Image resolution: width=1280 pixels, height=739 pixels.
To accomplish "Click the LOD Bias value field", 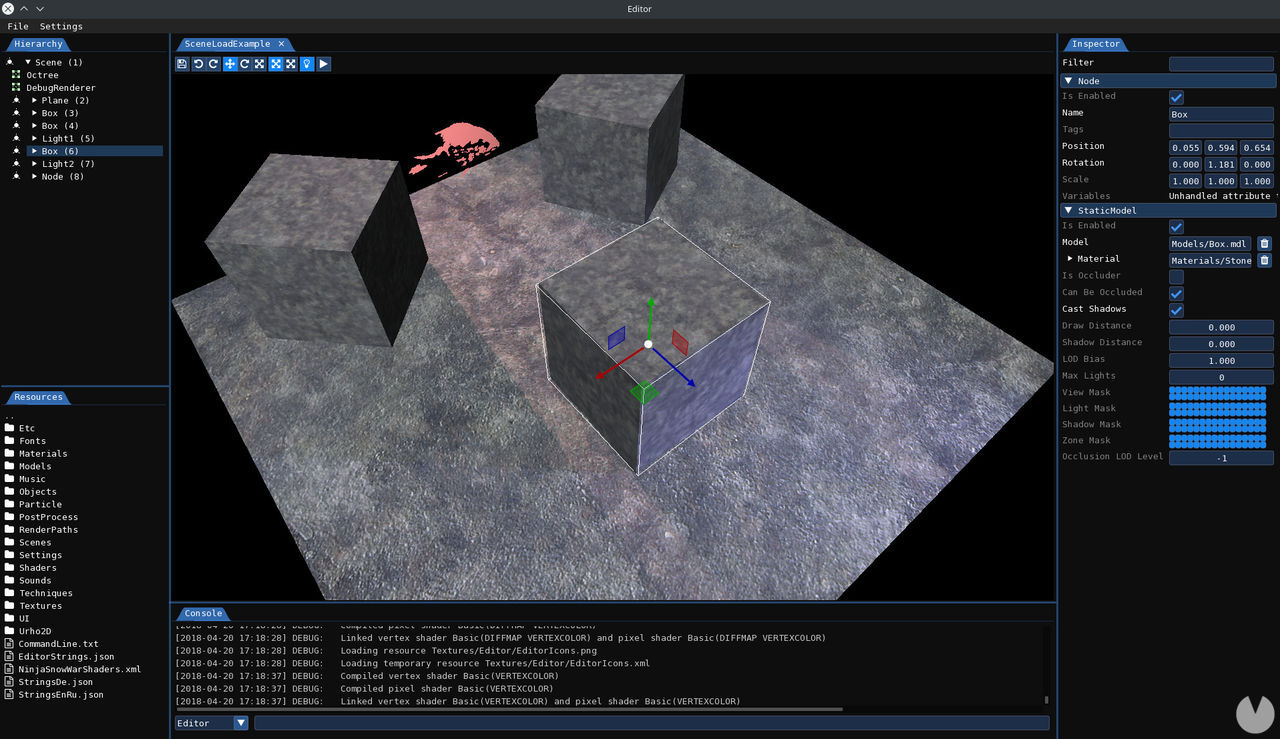I will [1221, 361].
